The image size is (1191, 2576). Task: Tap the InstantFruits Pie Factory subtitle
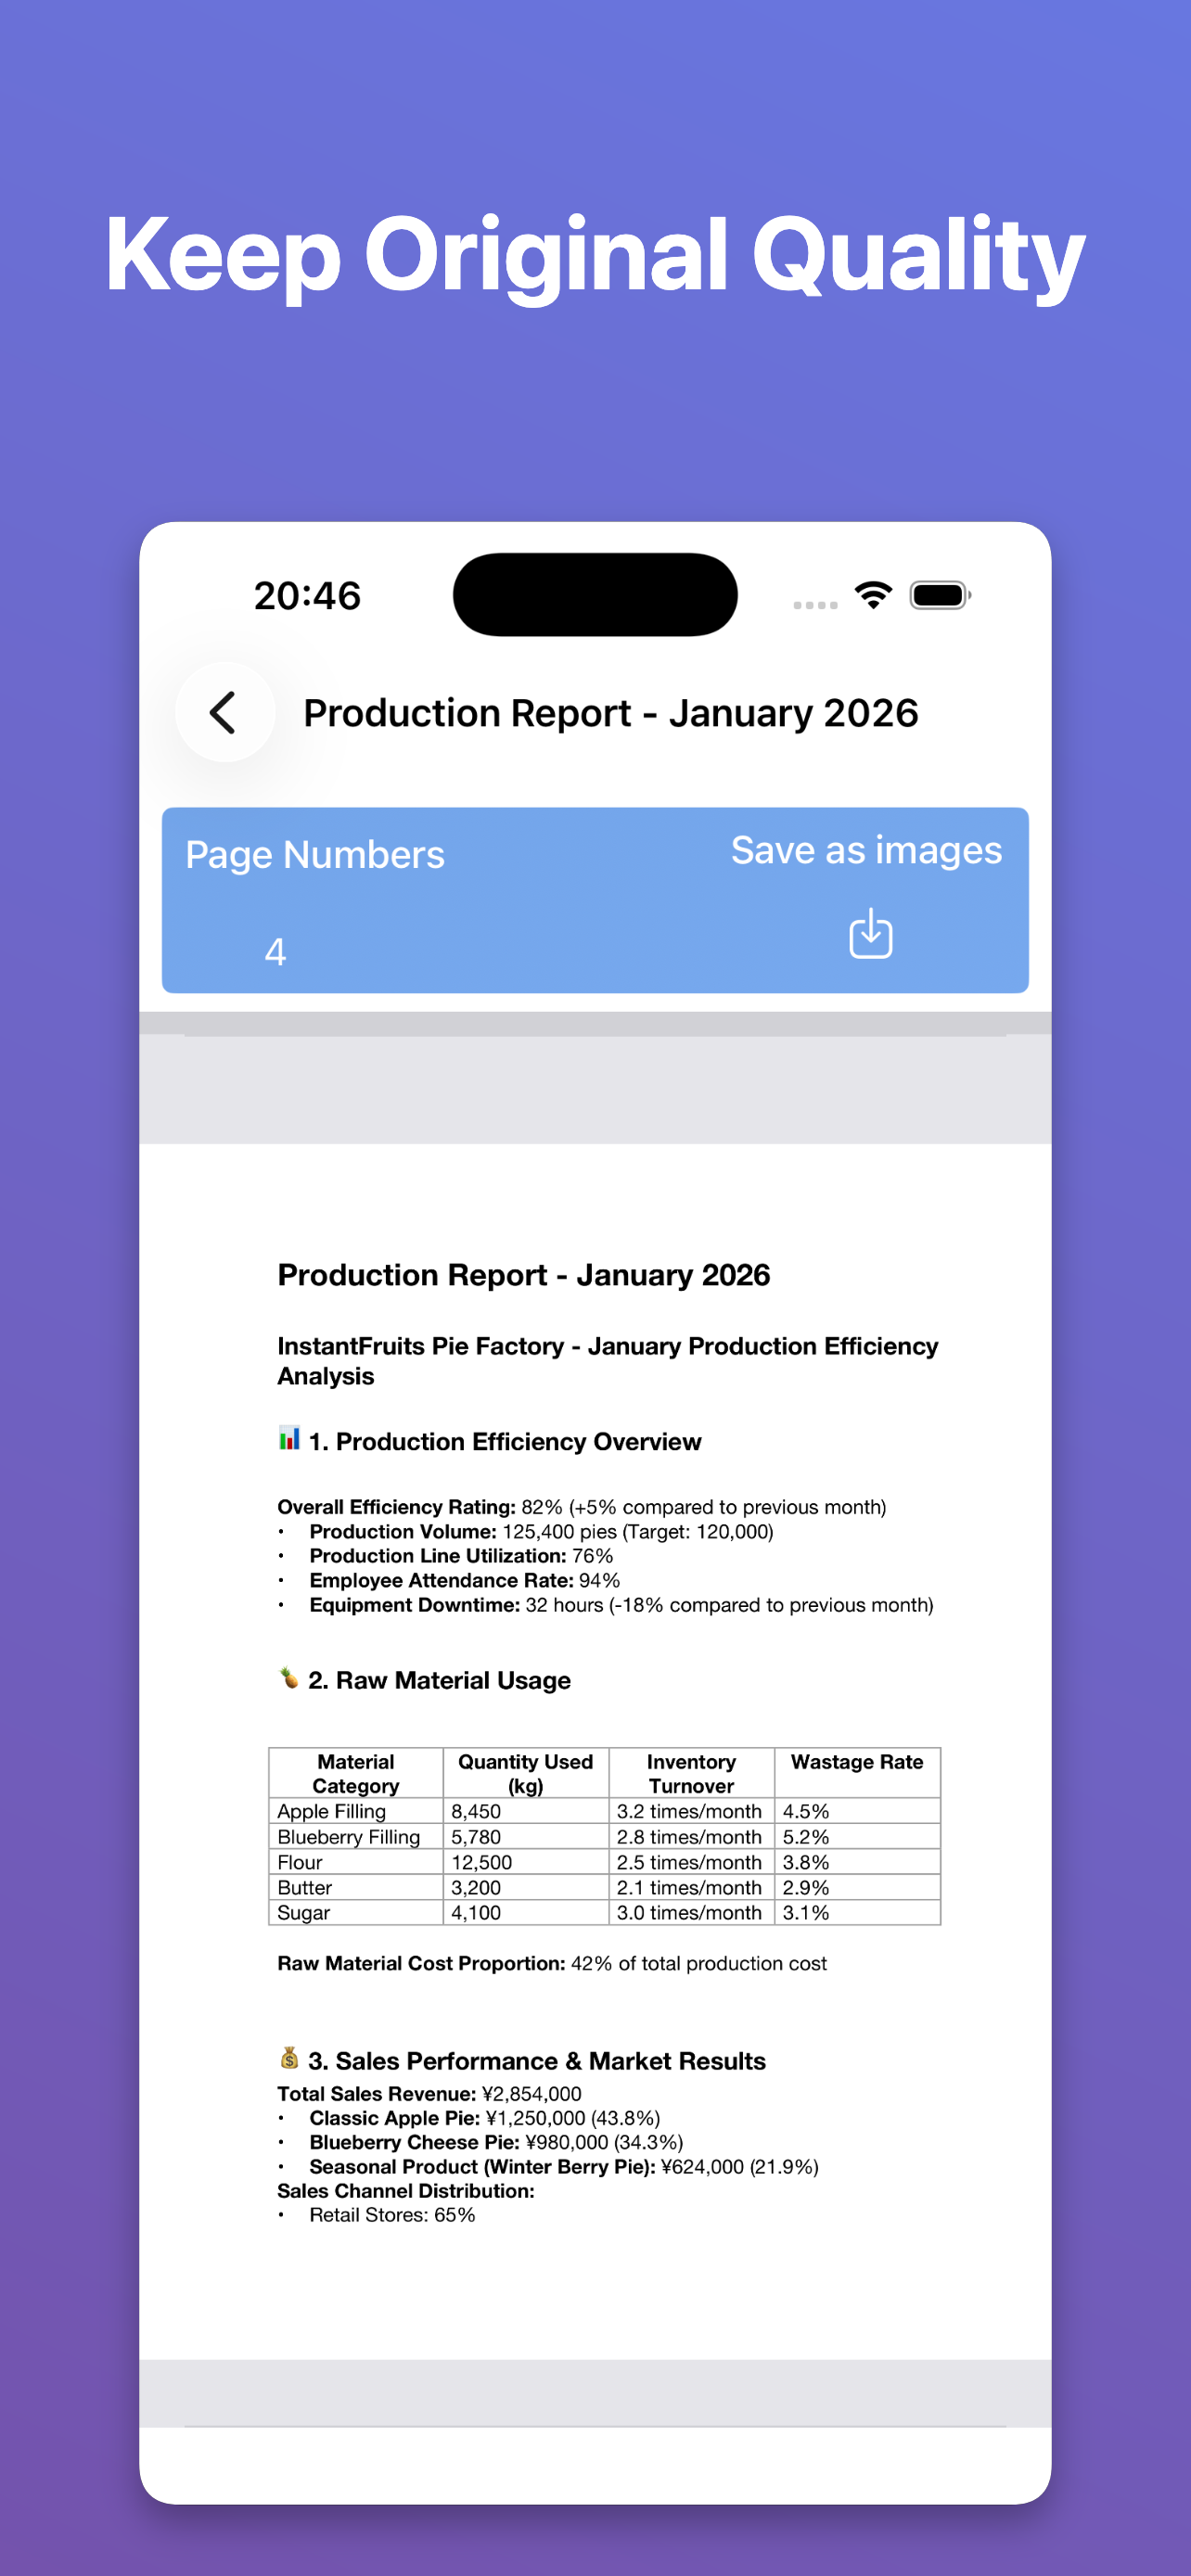click(x=608, y=1361)
